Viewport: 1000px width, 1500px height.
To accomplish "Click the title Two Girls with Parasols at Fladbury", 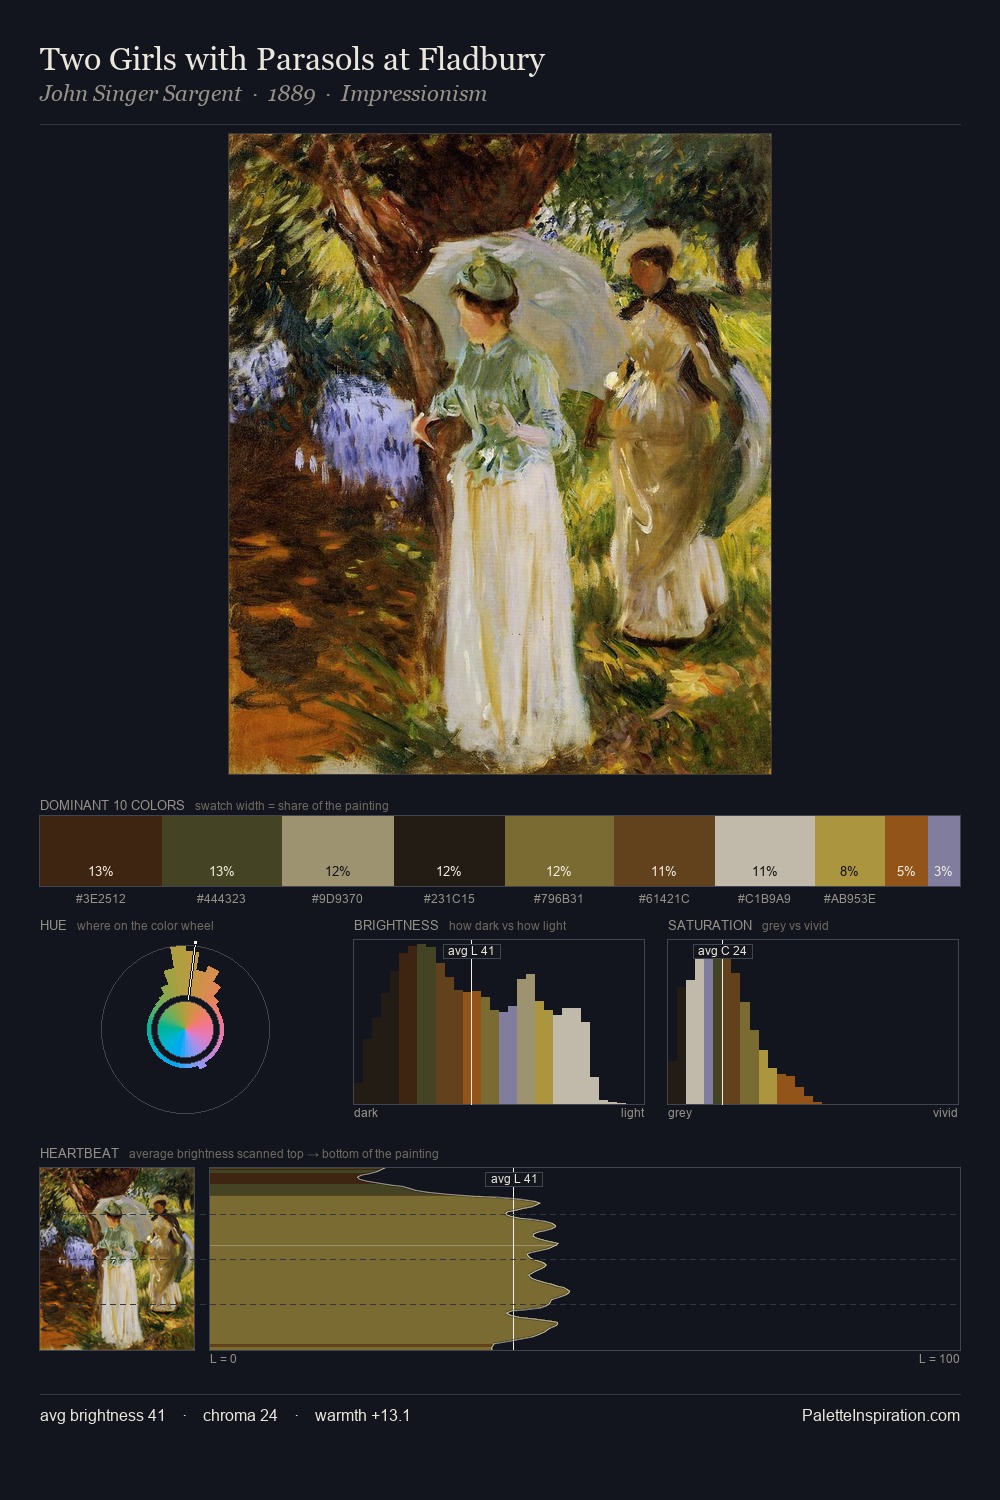I will (x=292, y=60).
